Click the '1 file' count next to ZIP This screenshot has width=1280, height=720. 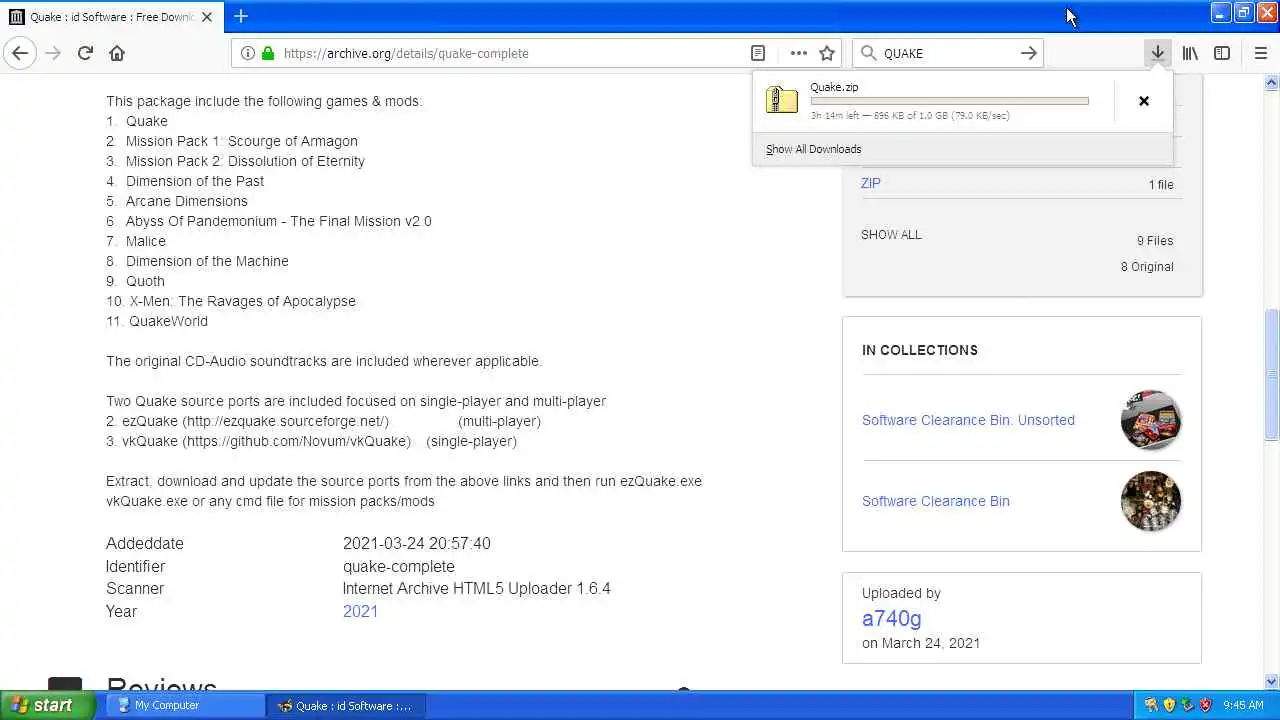[1161, 185]
